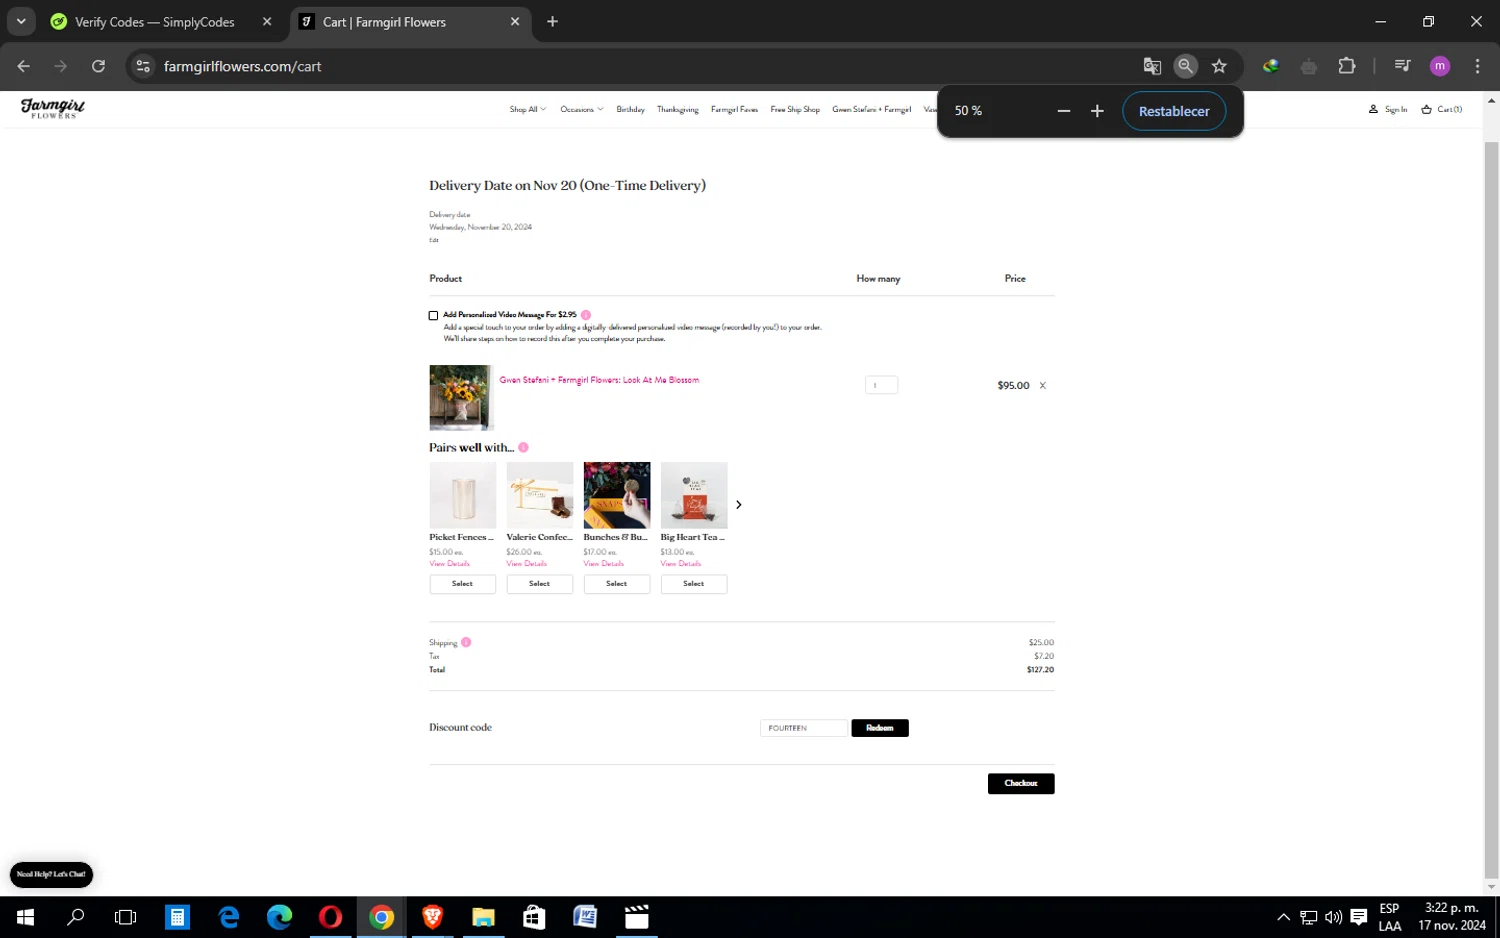Image resolution: width=1500 pixels, height=938 pixels.
Task: Expand the Shop All menu
Action: [x=527, y=109]
